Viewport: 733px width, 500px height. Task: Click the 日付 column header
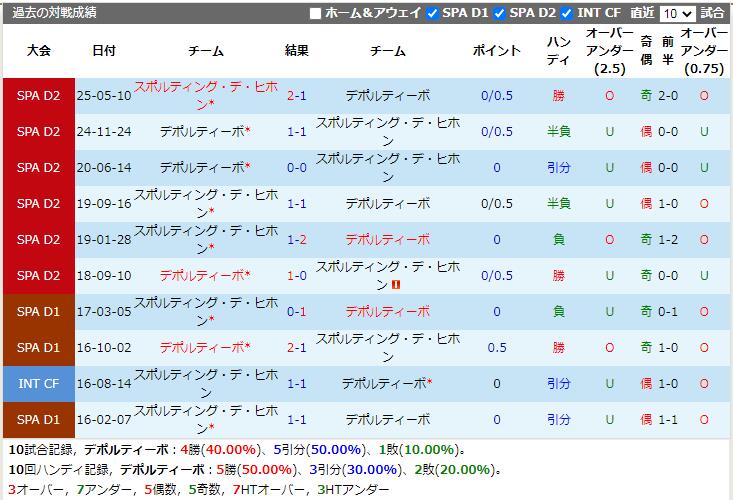[x=104, y=50]
